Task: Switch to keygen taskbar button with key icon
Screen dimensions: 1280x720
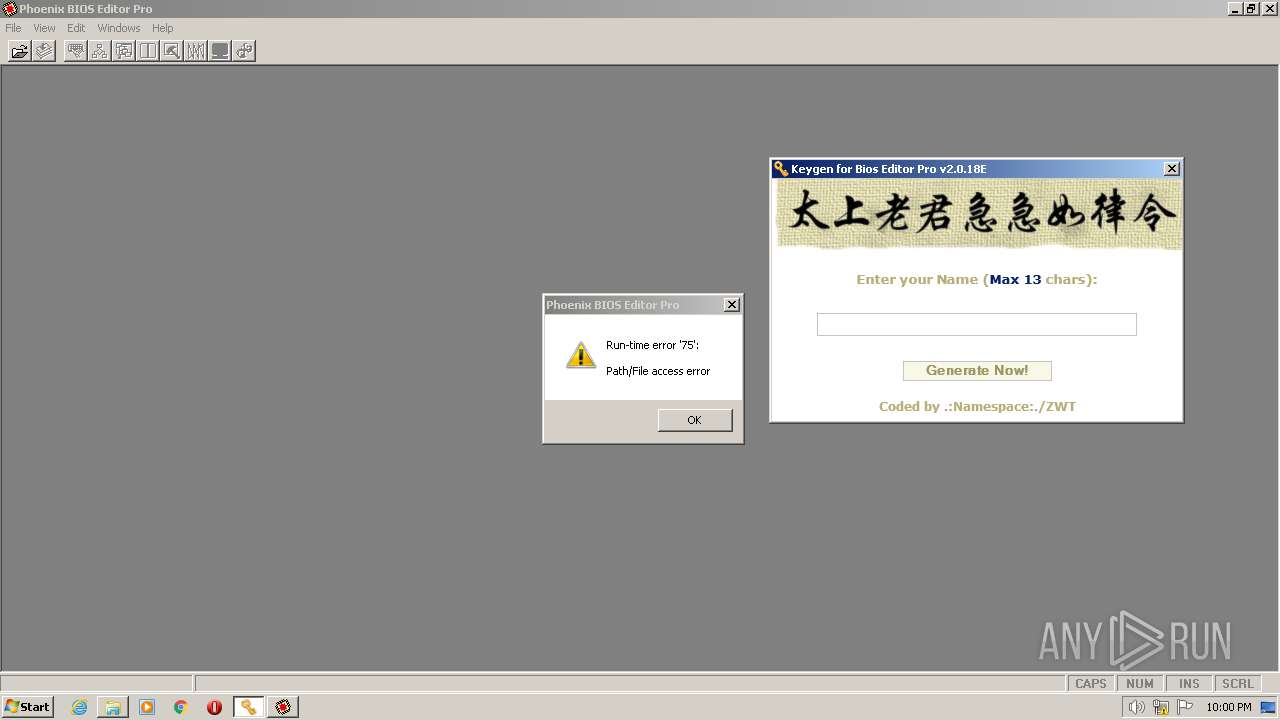Action: coord(248,707)
